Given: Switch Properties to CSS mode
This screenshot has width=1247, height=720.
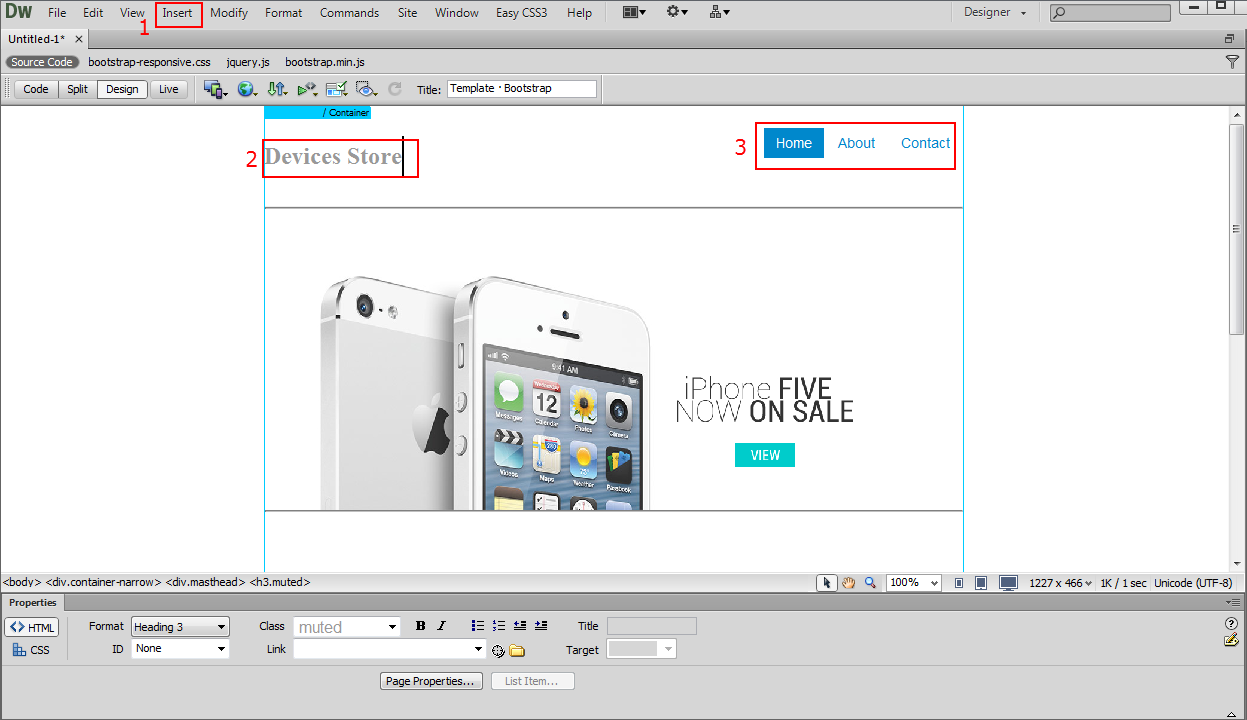Looking at the screenshot, I should click(32, 650).
